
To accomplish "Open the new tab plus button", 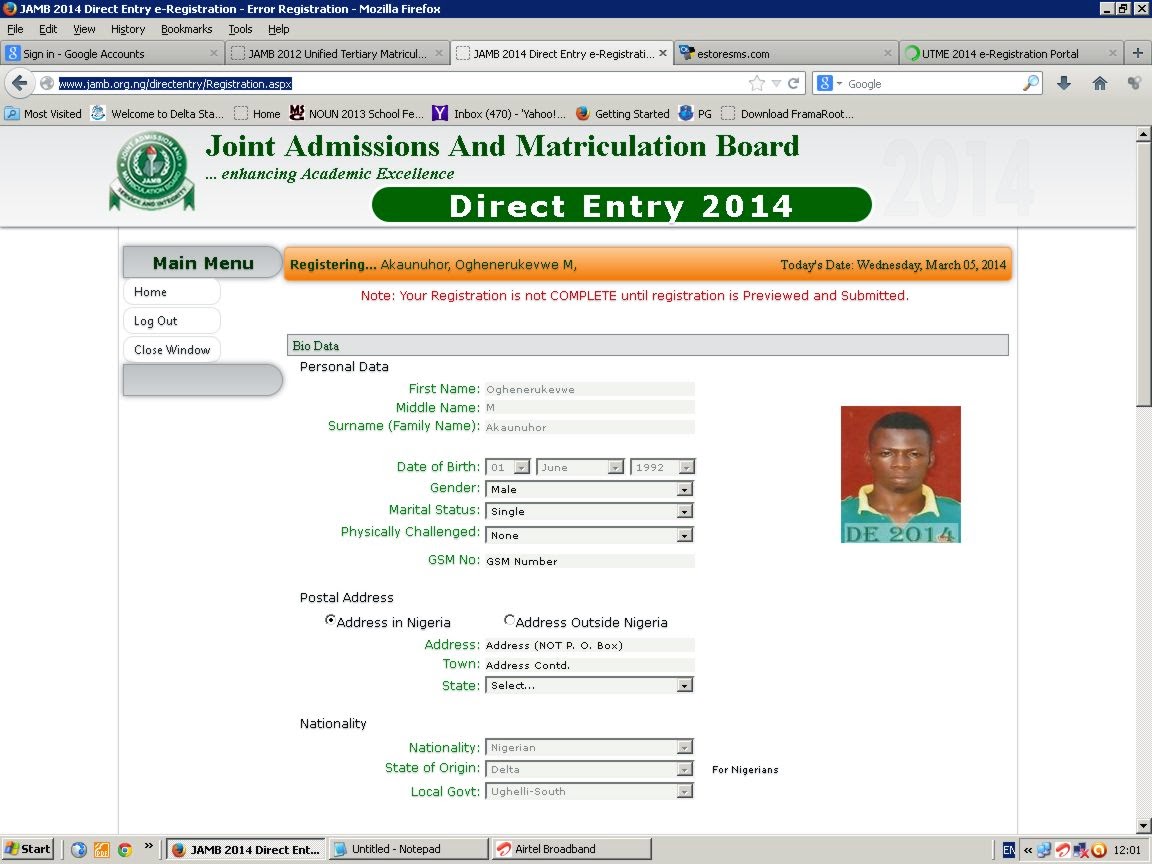I will [x=1137, y=53].
